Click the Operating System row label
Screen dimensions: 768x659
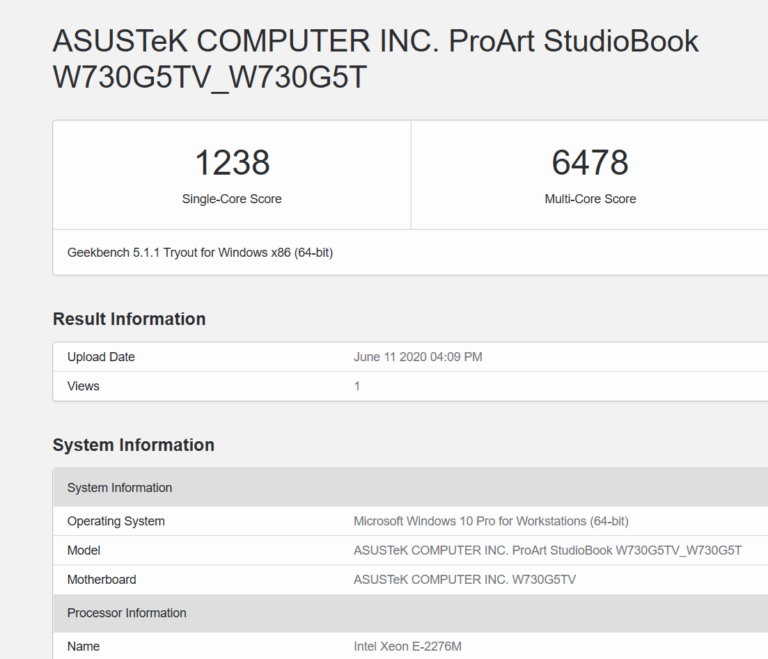pos(116,521)
